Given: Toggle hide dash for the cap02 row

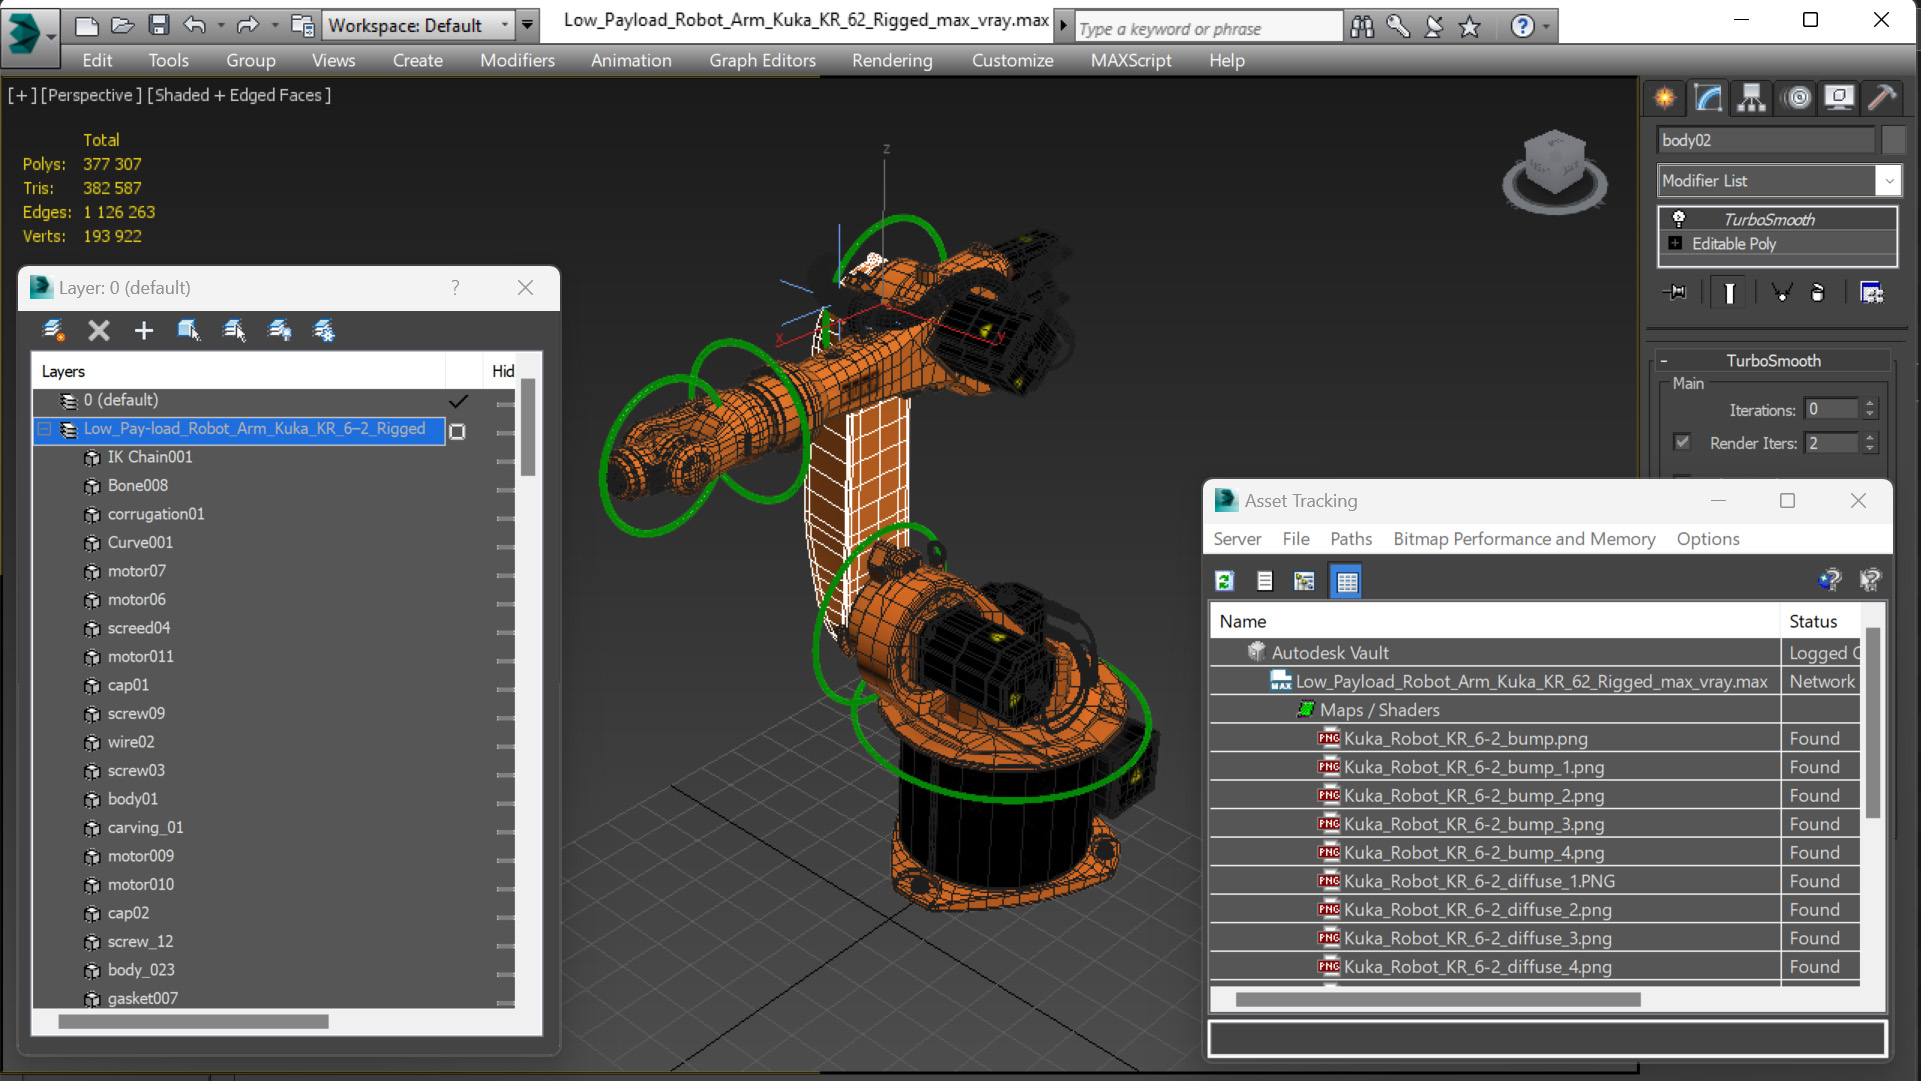Looking at the screenshot, I should coord(505,917).
